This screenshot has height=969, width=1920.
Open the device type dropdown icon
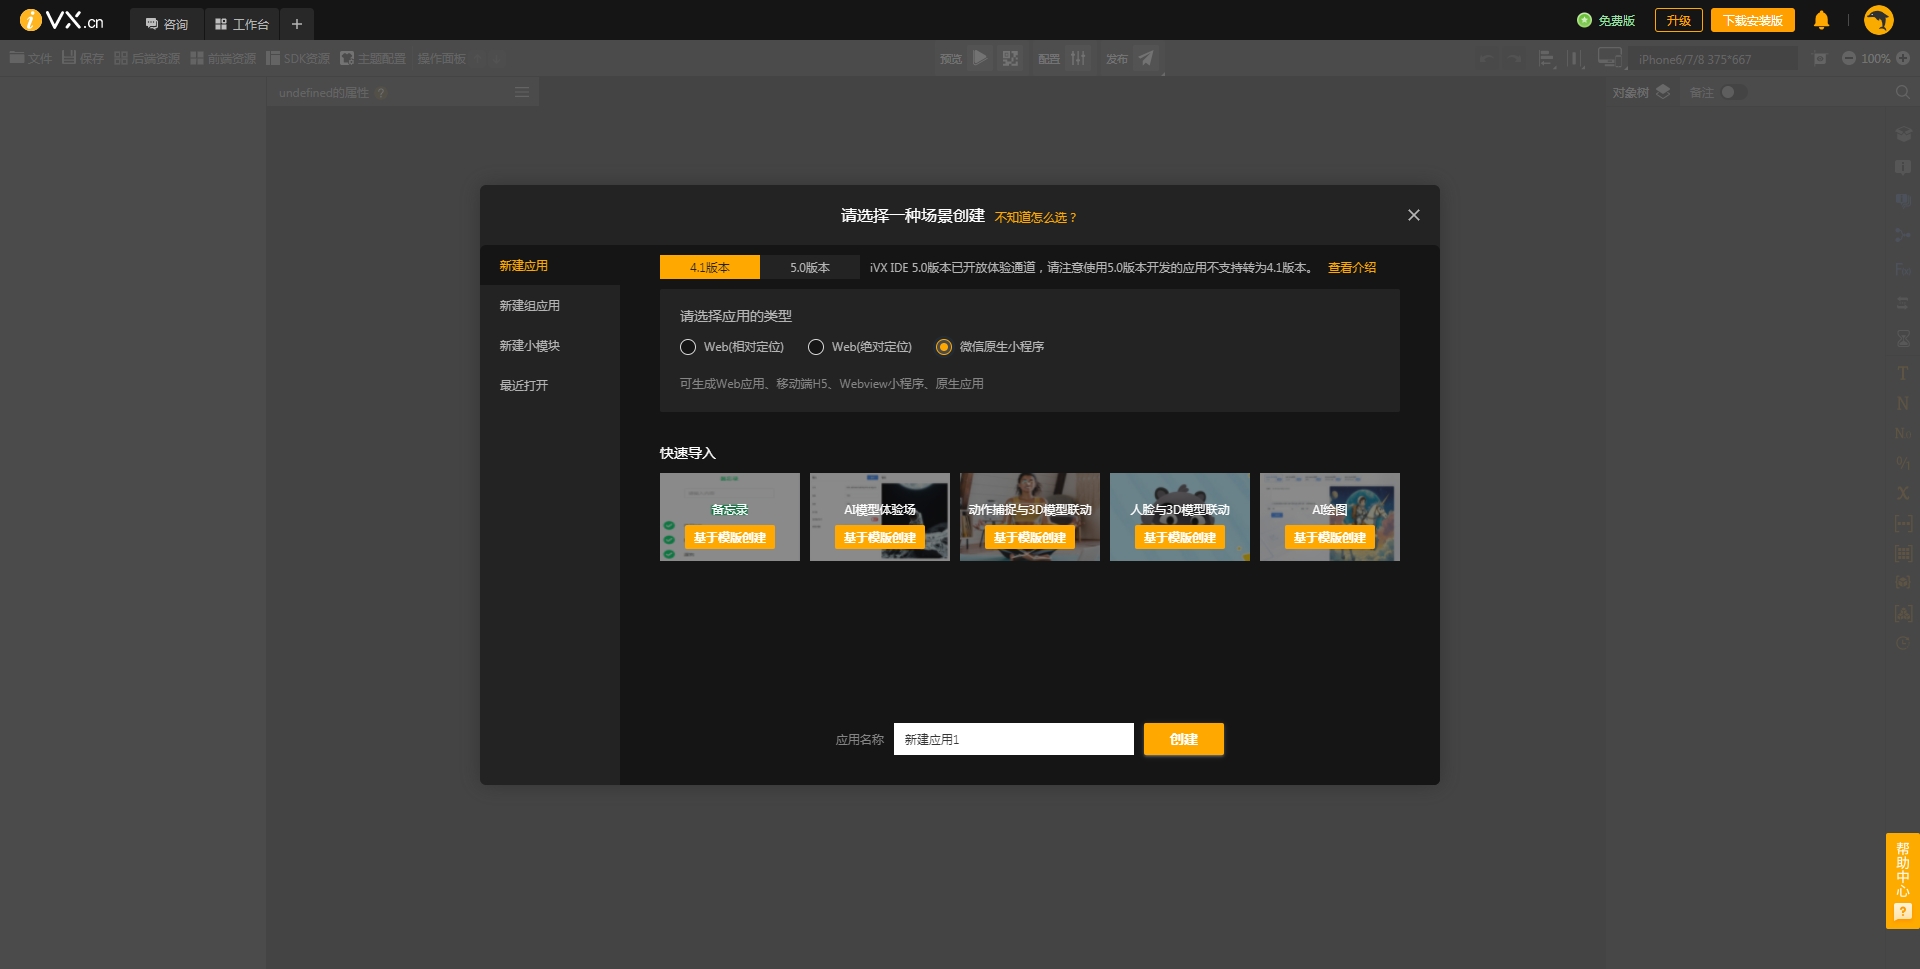point(1610,58)
